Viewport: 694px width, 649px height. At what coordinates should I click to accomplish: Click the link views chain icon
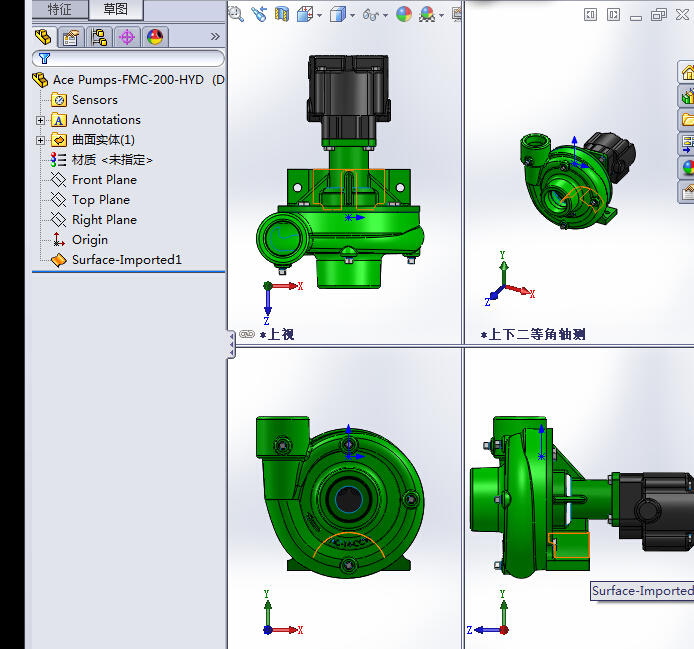coord(247,334)
